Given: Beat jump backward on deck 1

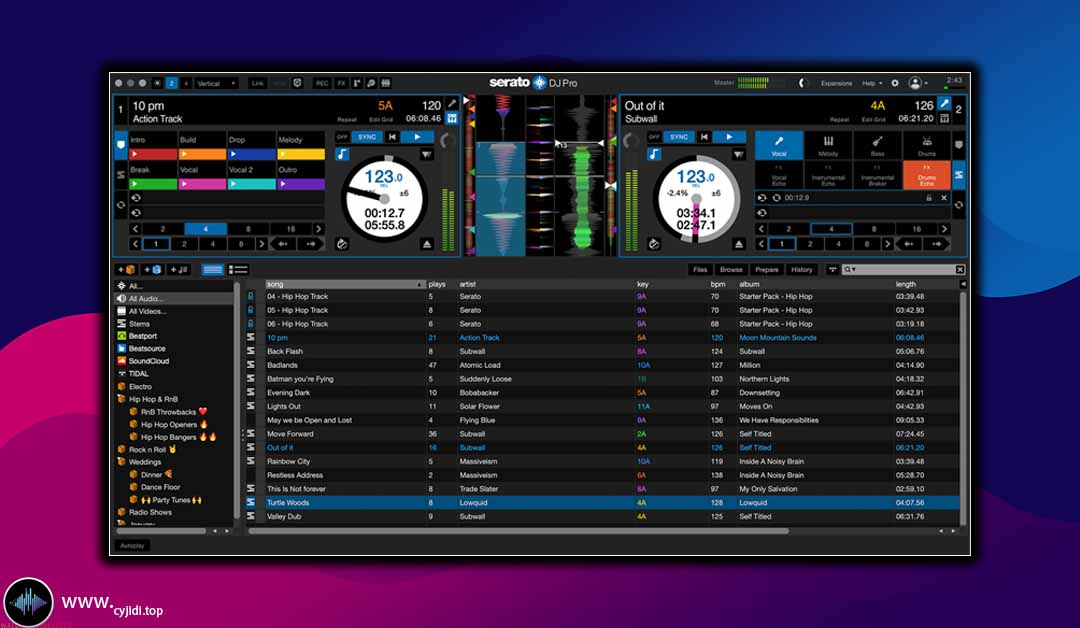Looking at the screenshot, I should [282, 244].
